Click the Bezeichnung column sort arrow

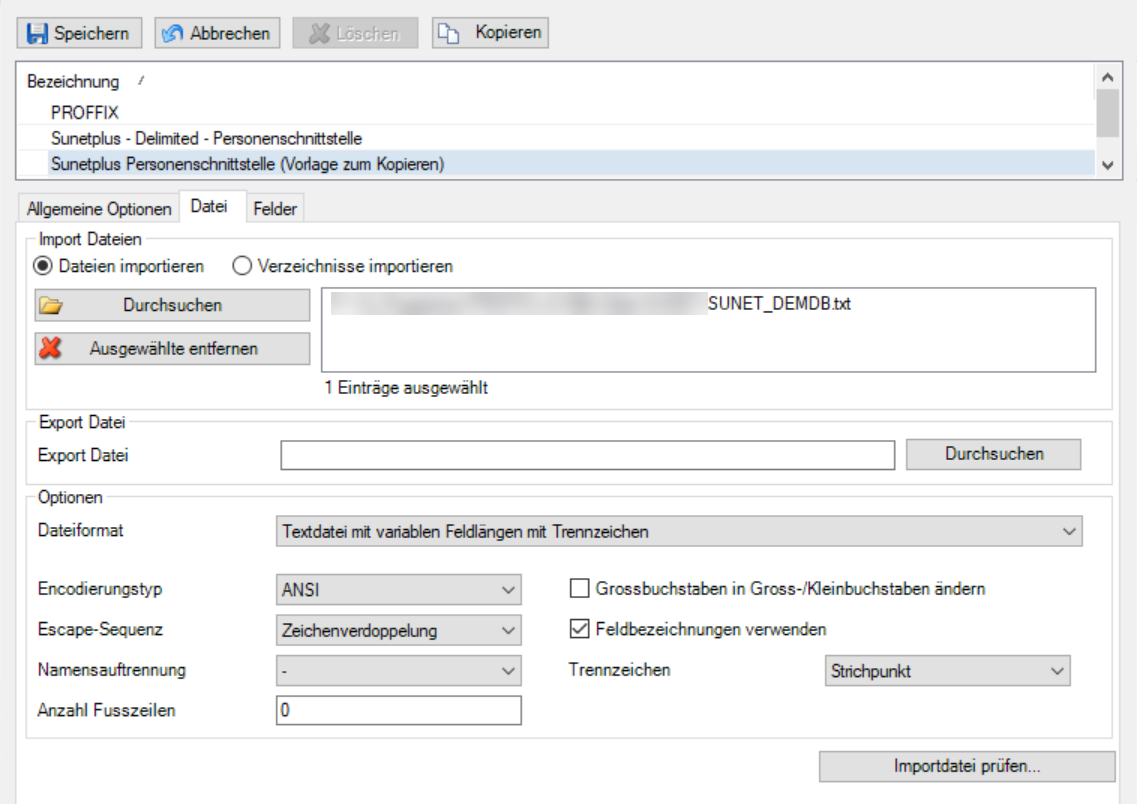click(x=141, y=81)
